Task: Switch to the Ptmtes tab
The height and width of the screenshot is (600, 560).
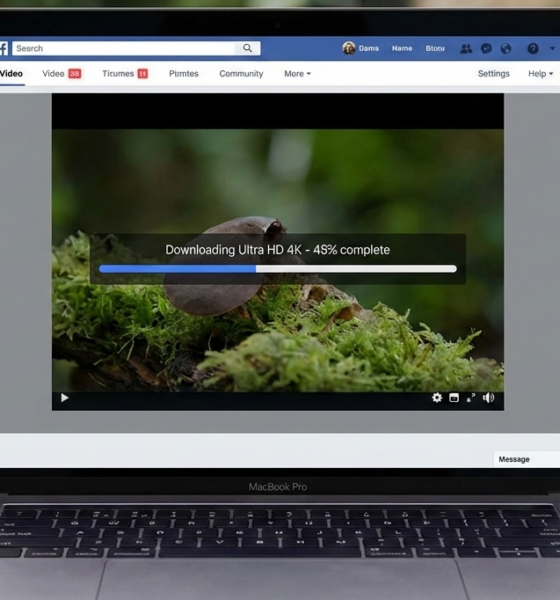Action: [x=184, y=74]
